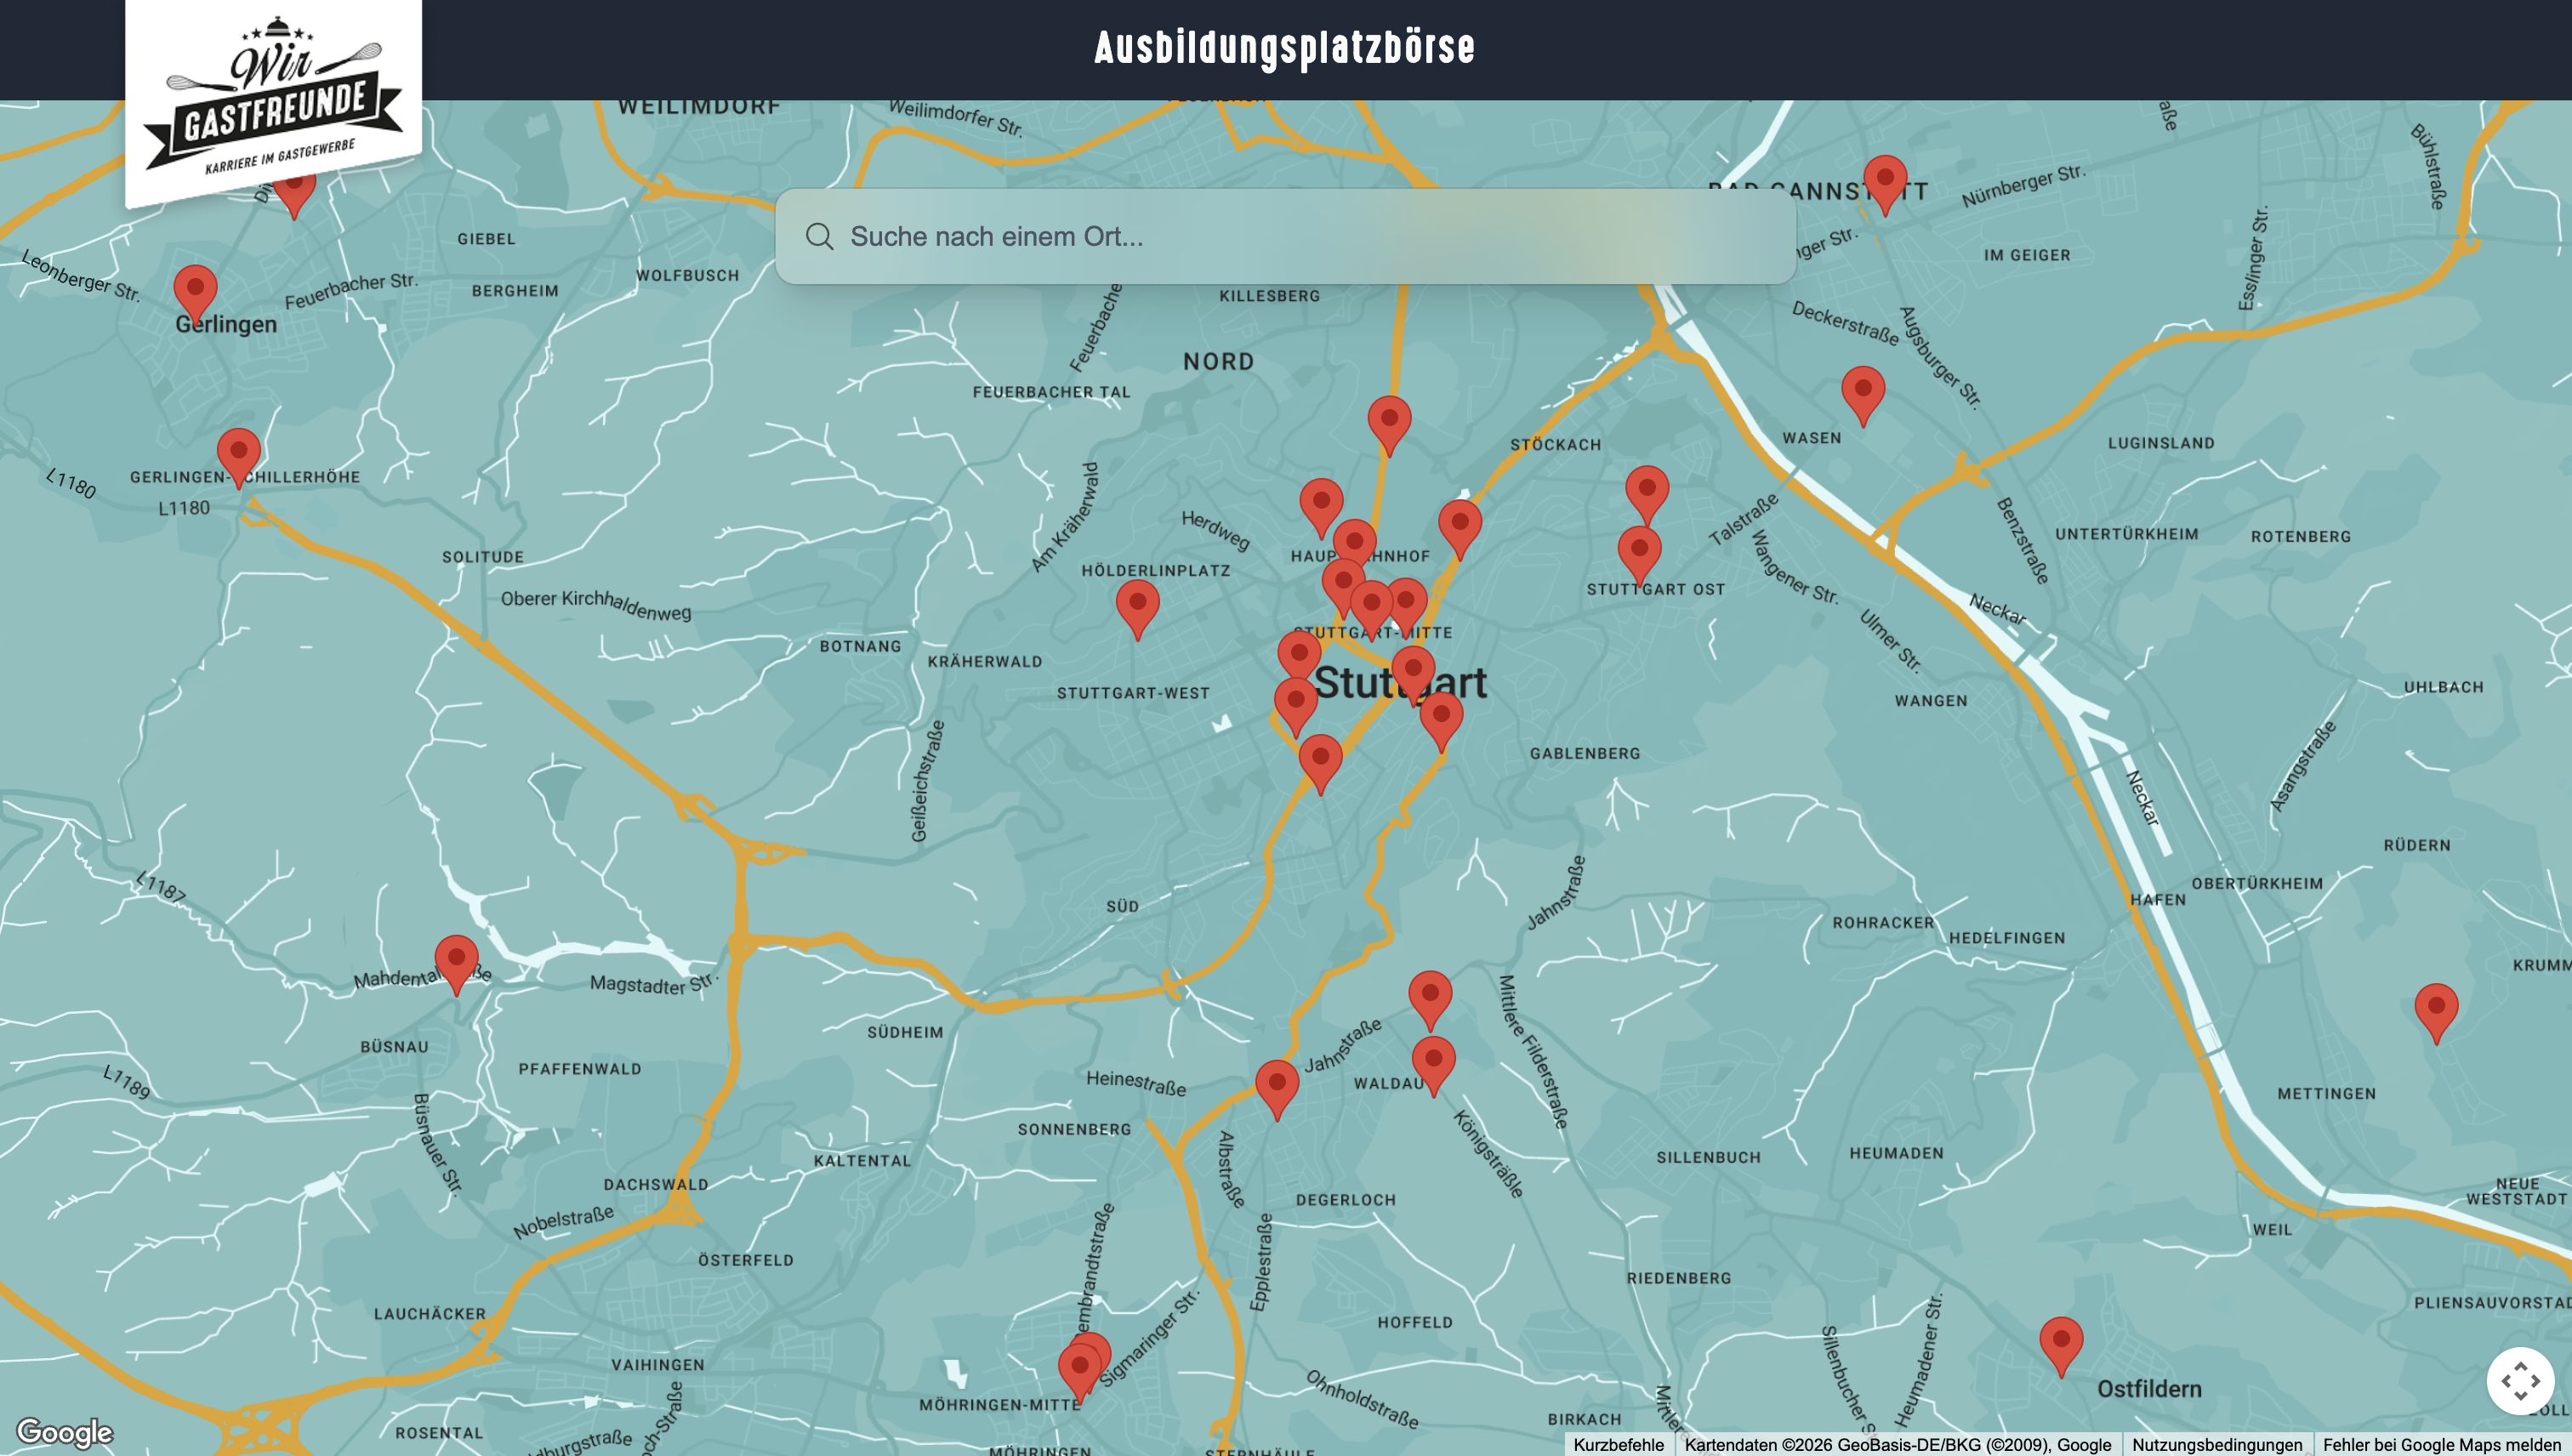The width and height of the screenshot is (2572, 1456).
Task: Click 'Fehler bei Google Maps melden'
Action: [x=2441, y=1445]
